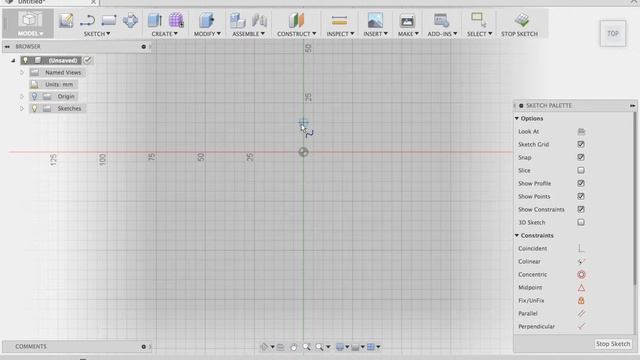Image resolution: width=640 pixels, height=360 pixels.
Task: Toggle Origin folder visibility lightbulb
Action: (34, 96)
